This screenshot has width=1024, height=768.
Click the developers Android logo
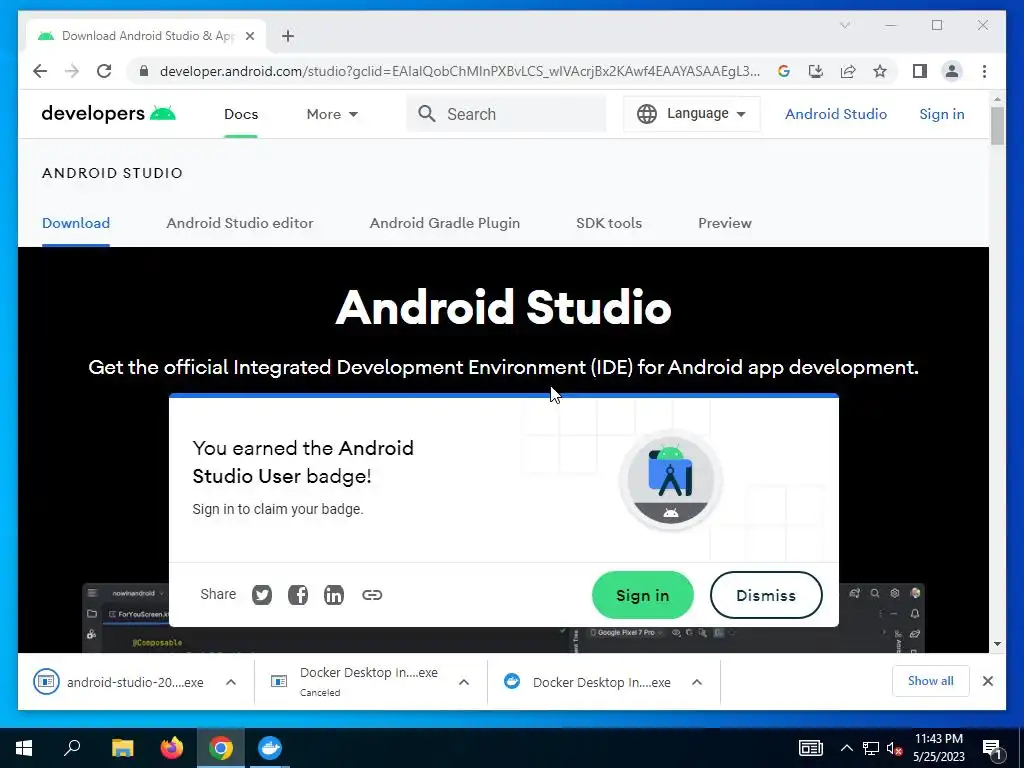[108, 114]
